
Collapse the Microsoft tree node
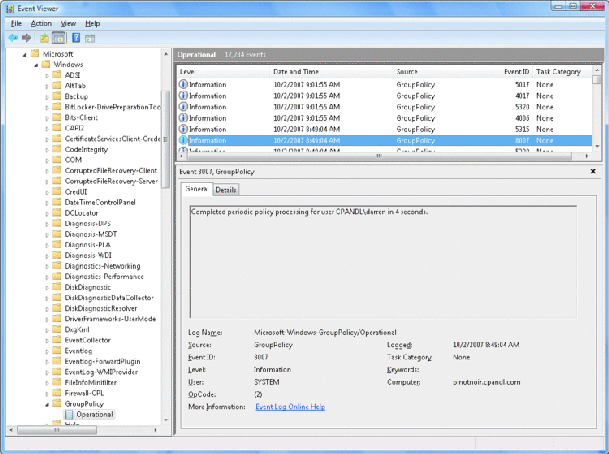pos(24,55)
